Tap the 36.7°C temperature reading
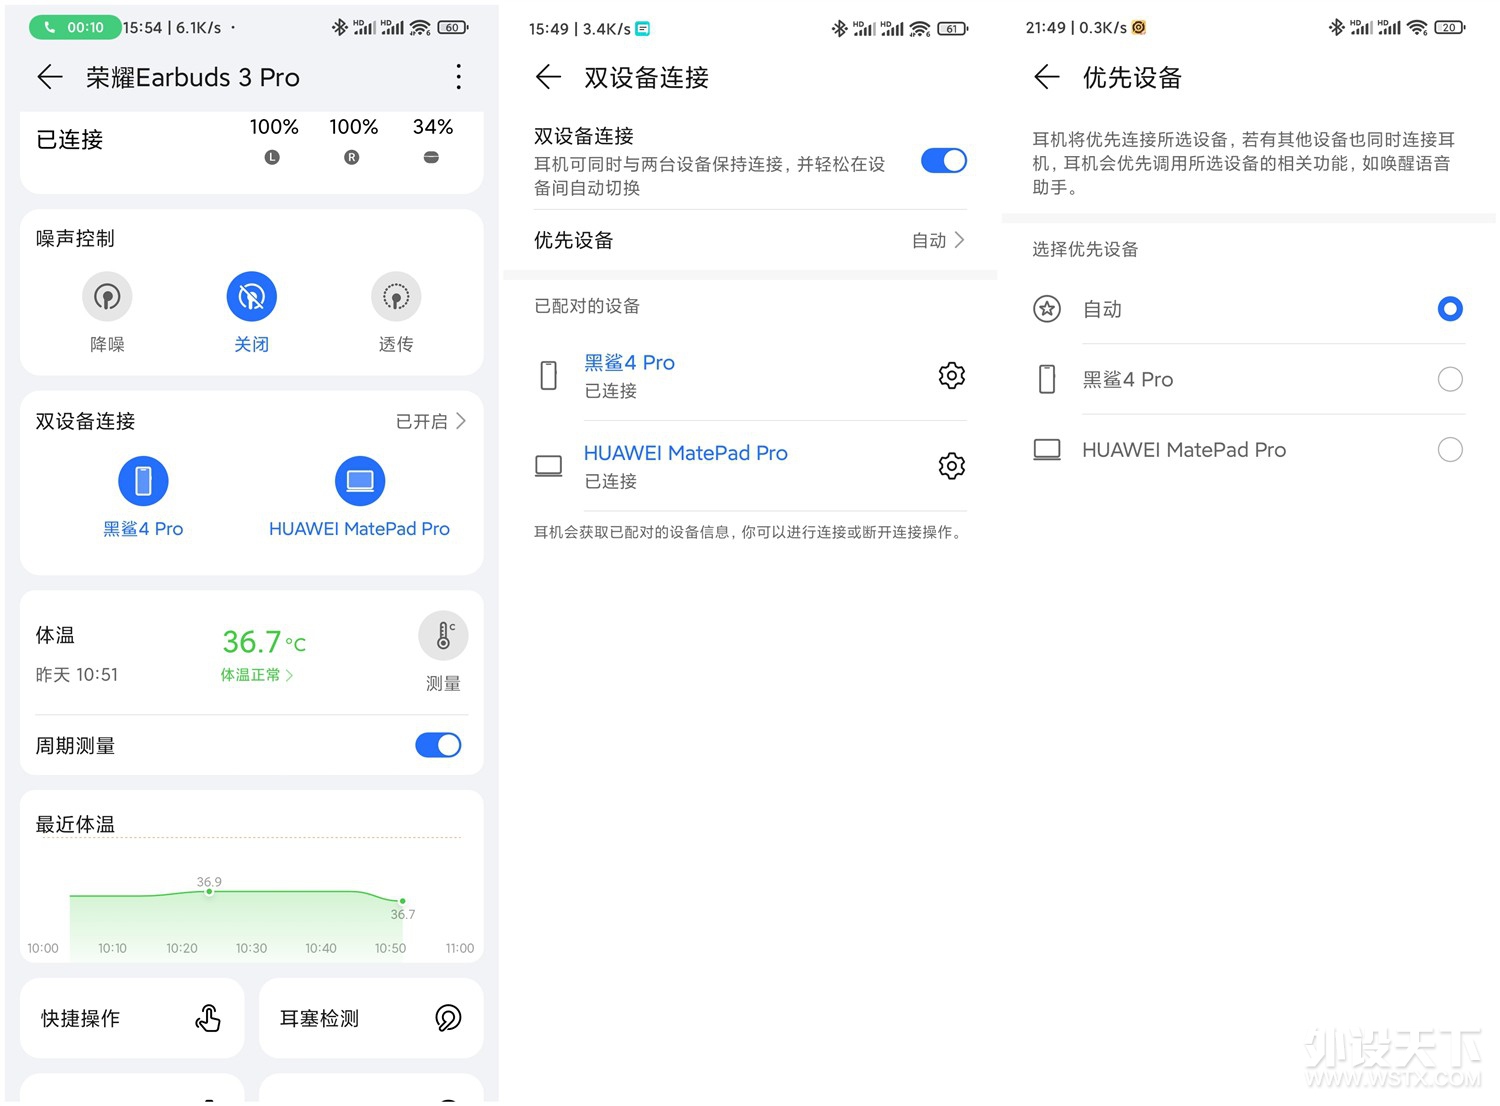Image resolution: width=1500 pixels, height=1106 pixels. click(264, 641)
